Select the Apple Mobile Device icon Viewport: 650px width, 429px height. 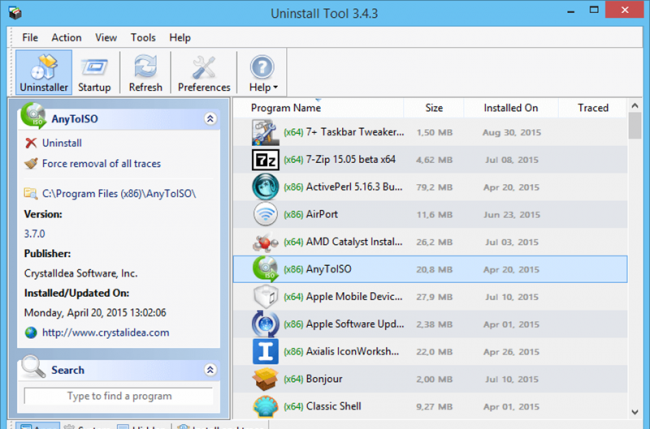click(x=265, y=297)
